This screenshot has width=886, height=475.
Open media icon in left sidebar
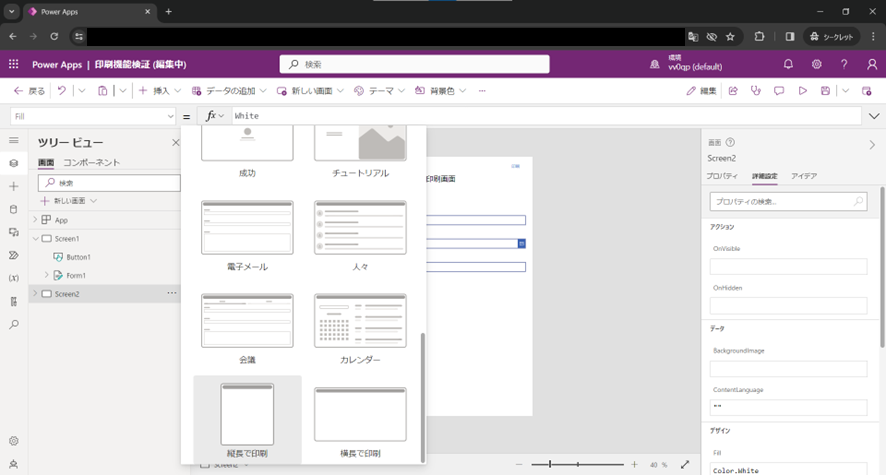pyautogui.click(x=14, y=232)
